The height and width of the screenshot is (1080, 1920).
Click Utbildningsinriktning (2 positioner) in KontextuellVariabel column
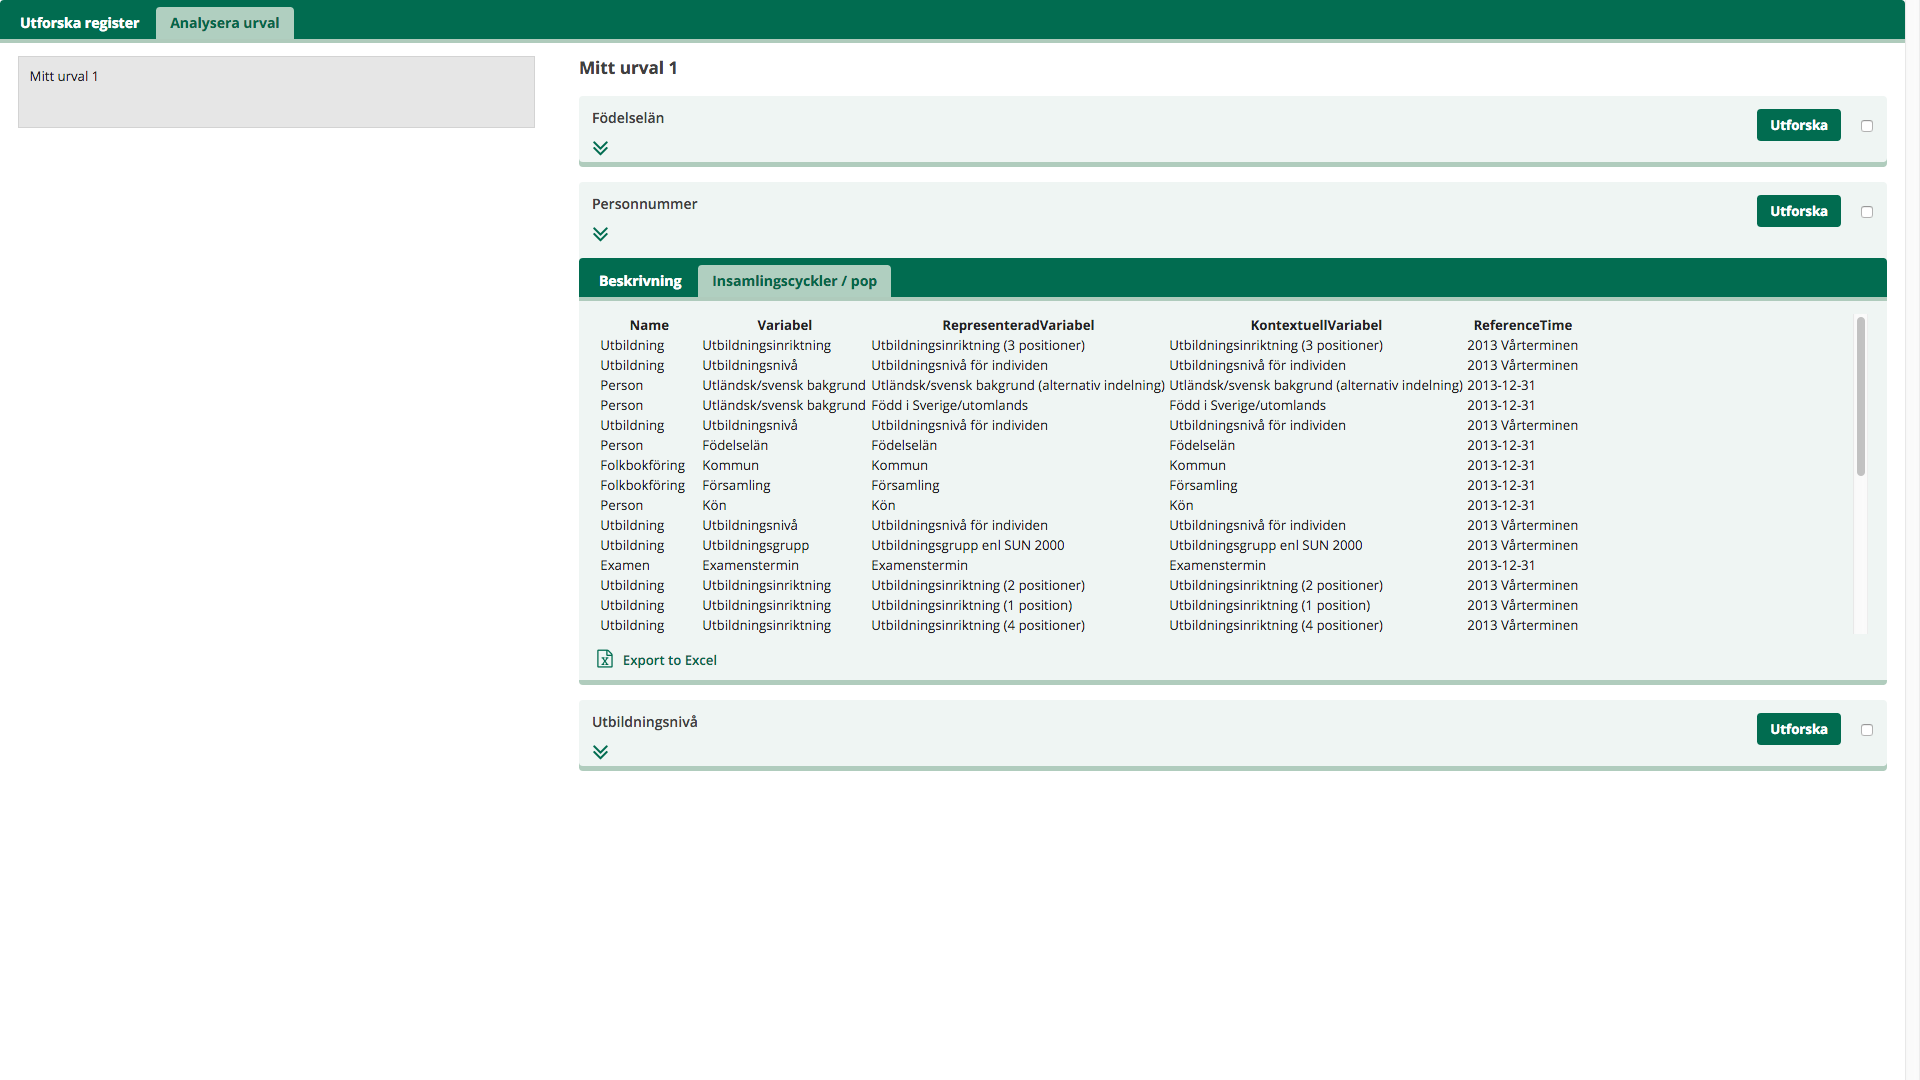coord(1276,585)
